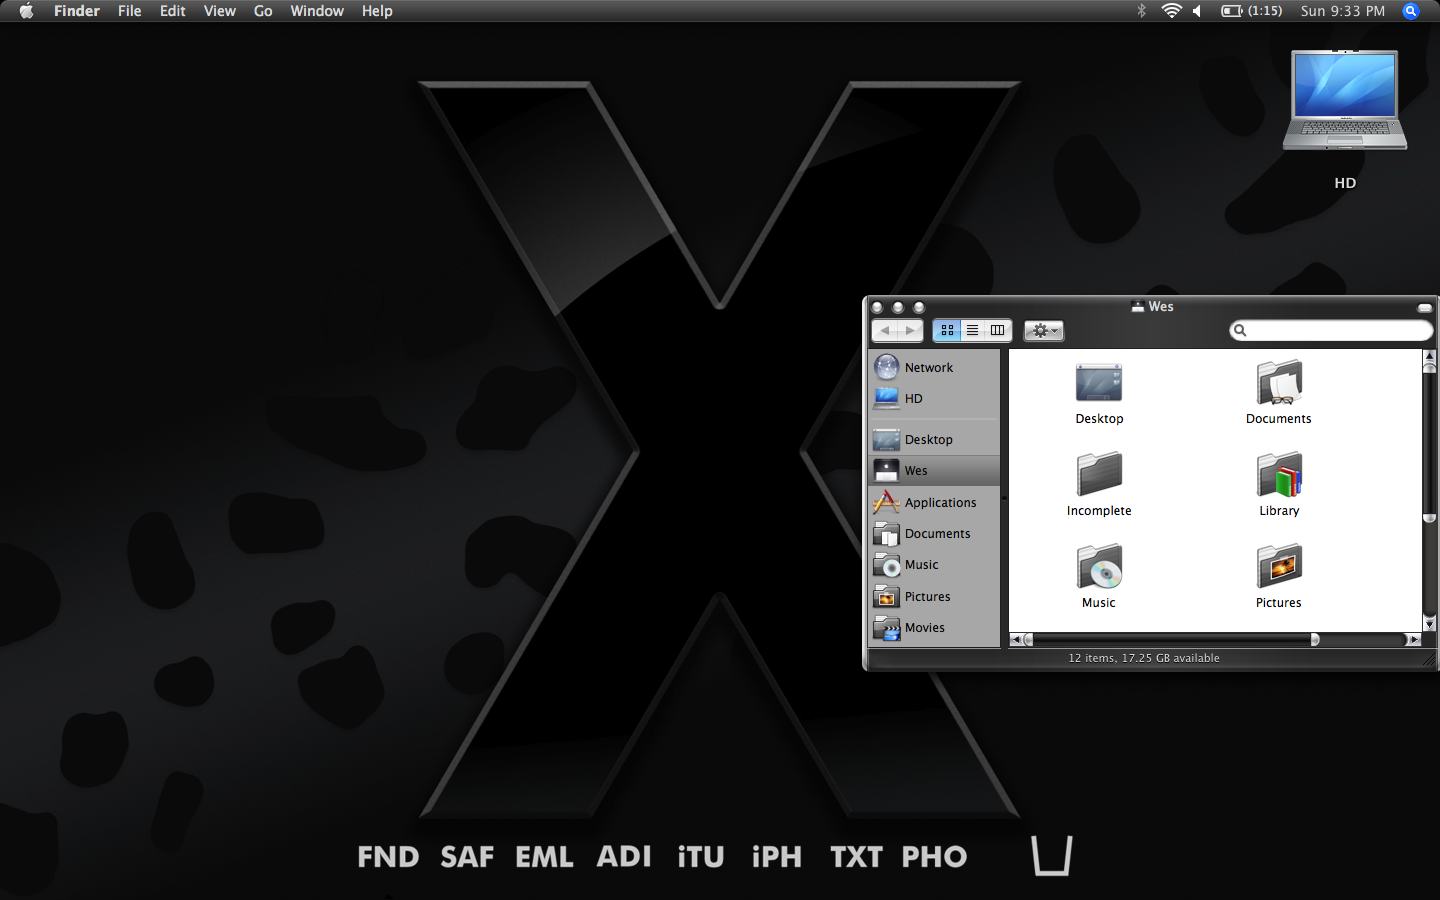Open the Trash in the dock
1440x900 pixels.
pyautogui.click(x=1052, y=856)
